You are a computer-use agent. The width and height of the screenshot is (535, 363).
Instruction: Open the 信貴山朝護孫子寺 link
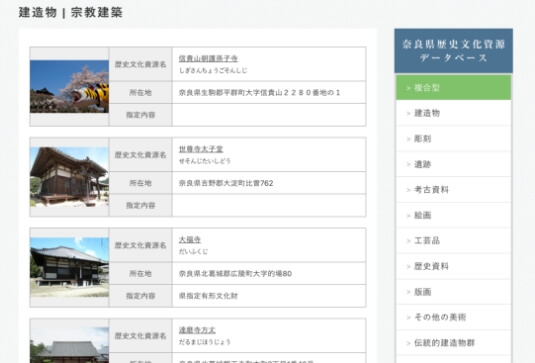click(x=208, y=58)
